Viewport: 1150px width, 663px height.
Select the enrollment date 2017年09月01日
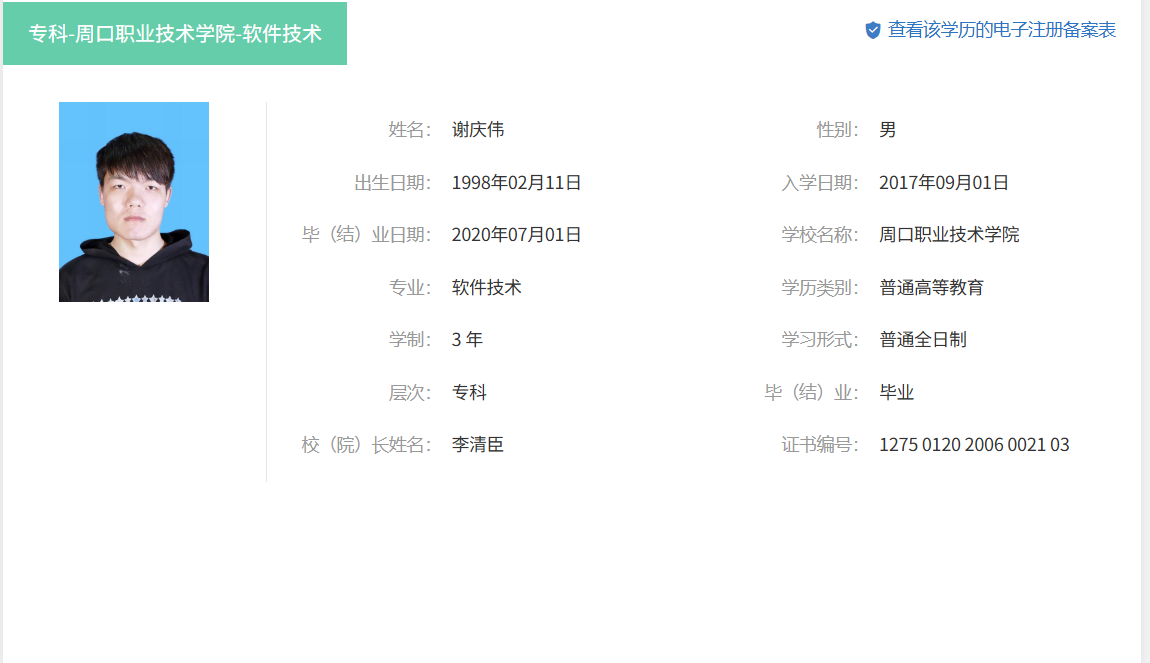[944, 183]
